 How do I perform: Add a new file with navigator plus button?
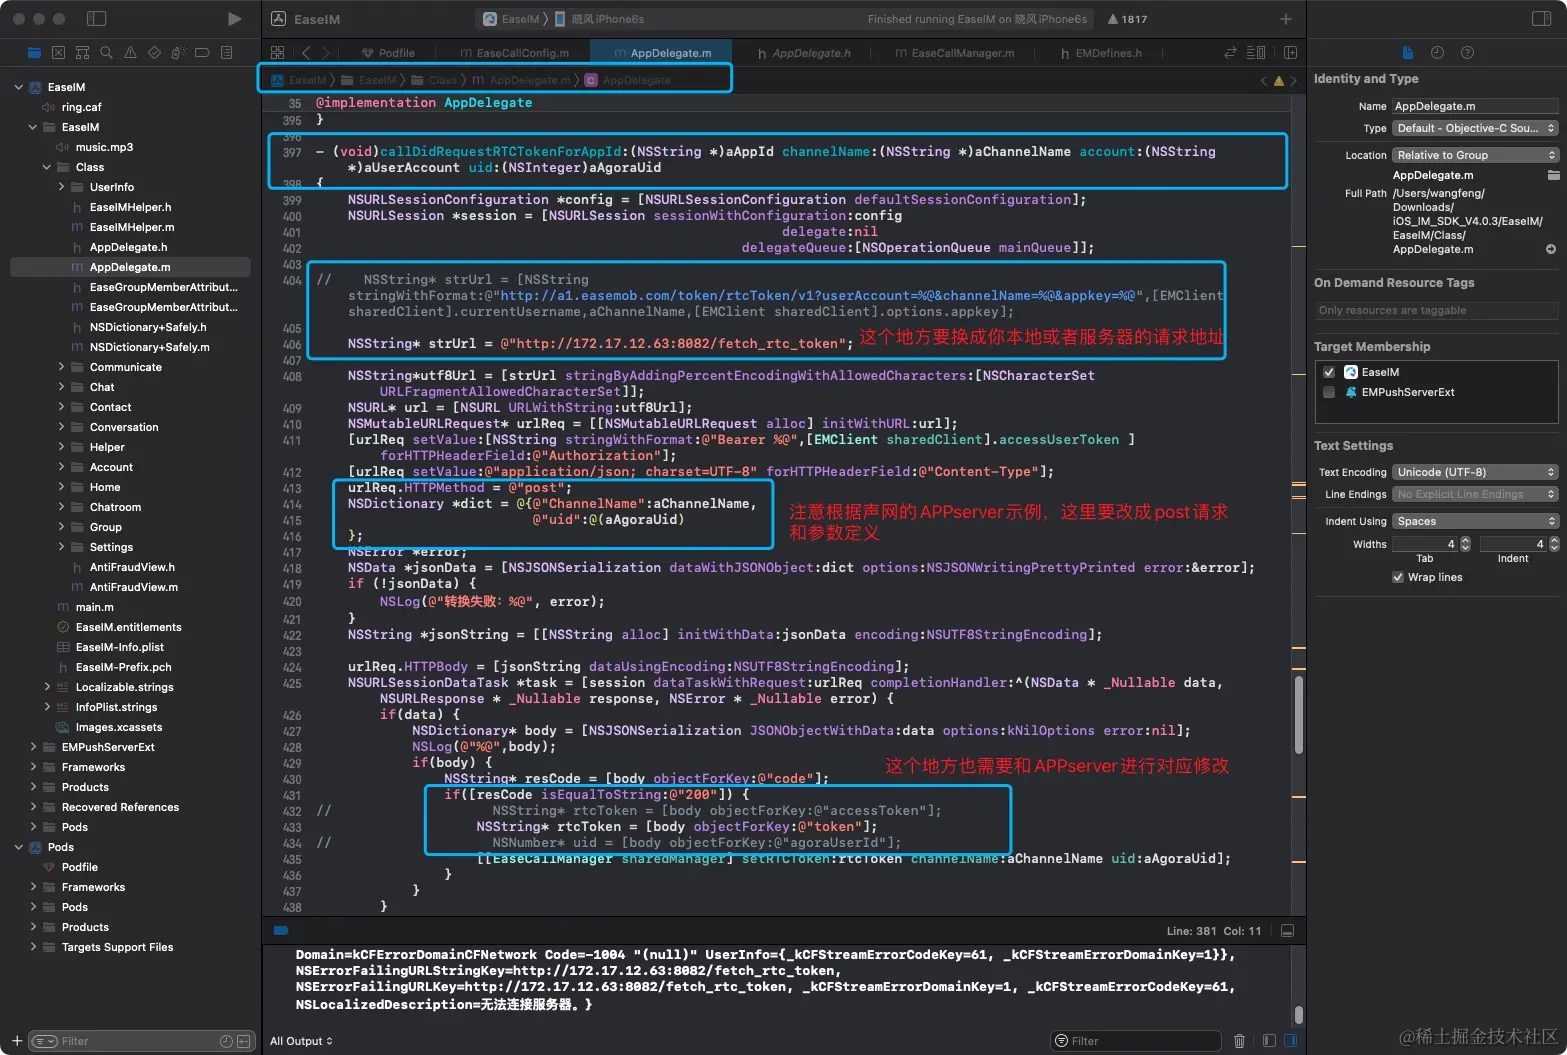16,1041
